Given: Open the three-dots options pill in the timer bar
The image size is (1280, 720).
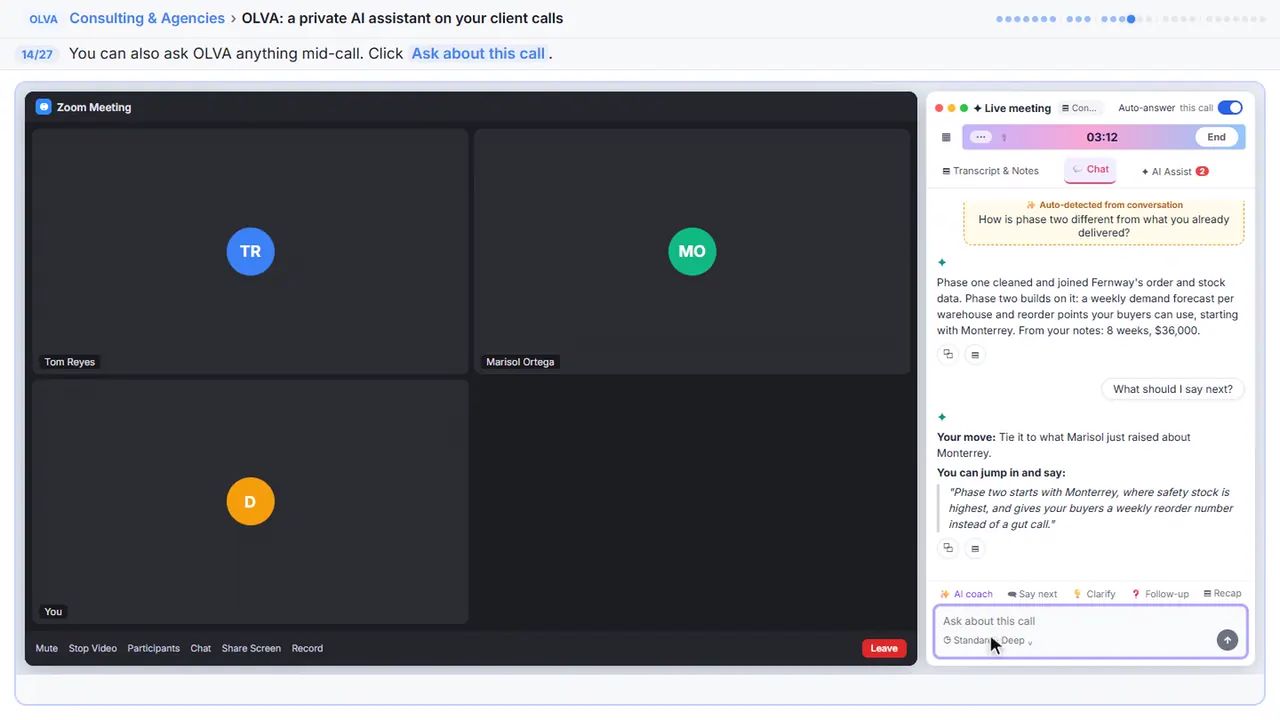Looking at the screenshot, I should [980, 137].
